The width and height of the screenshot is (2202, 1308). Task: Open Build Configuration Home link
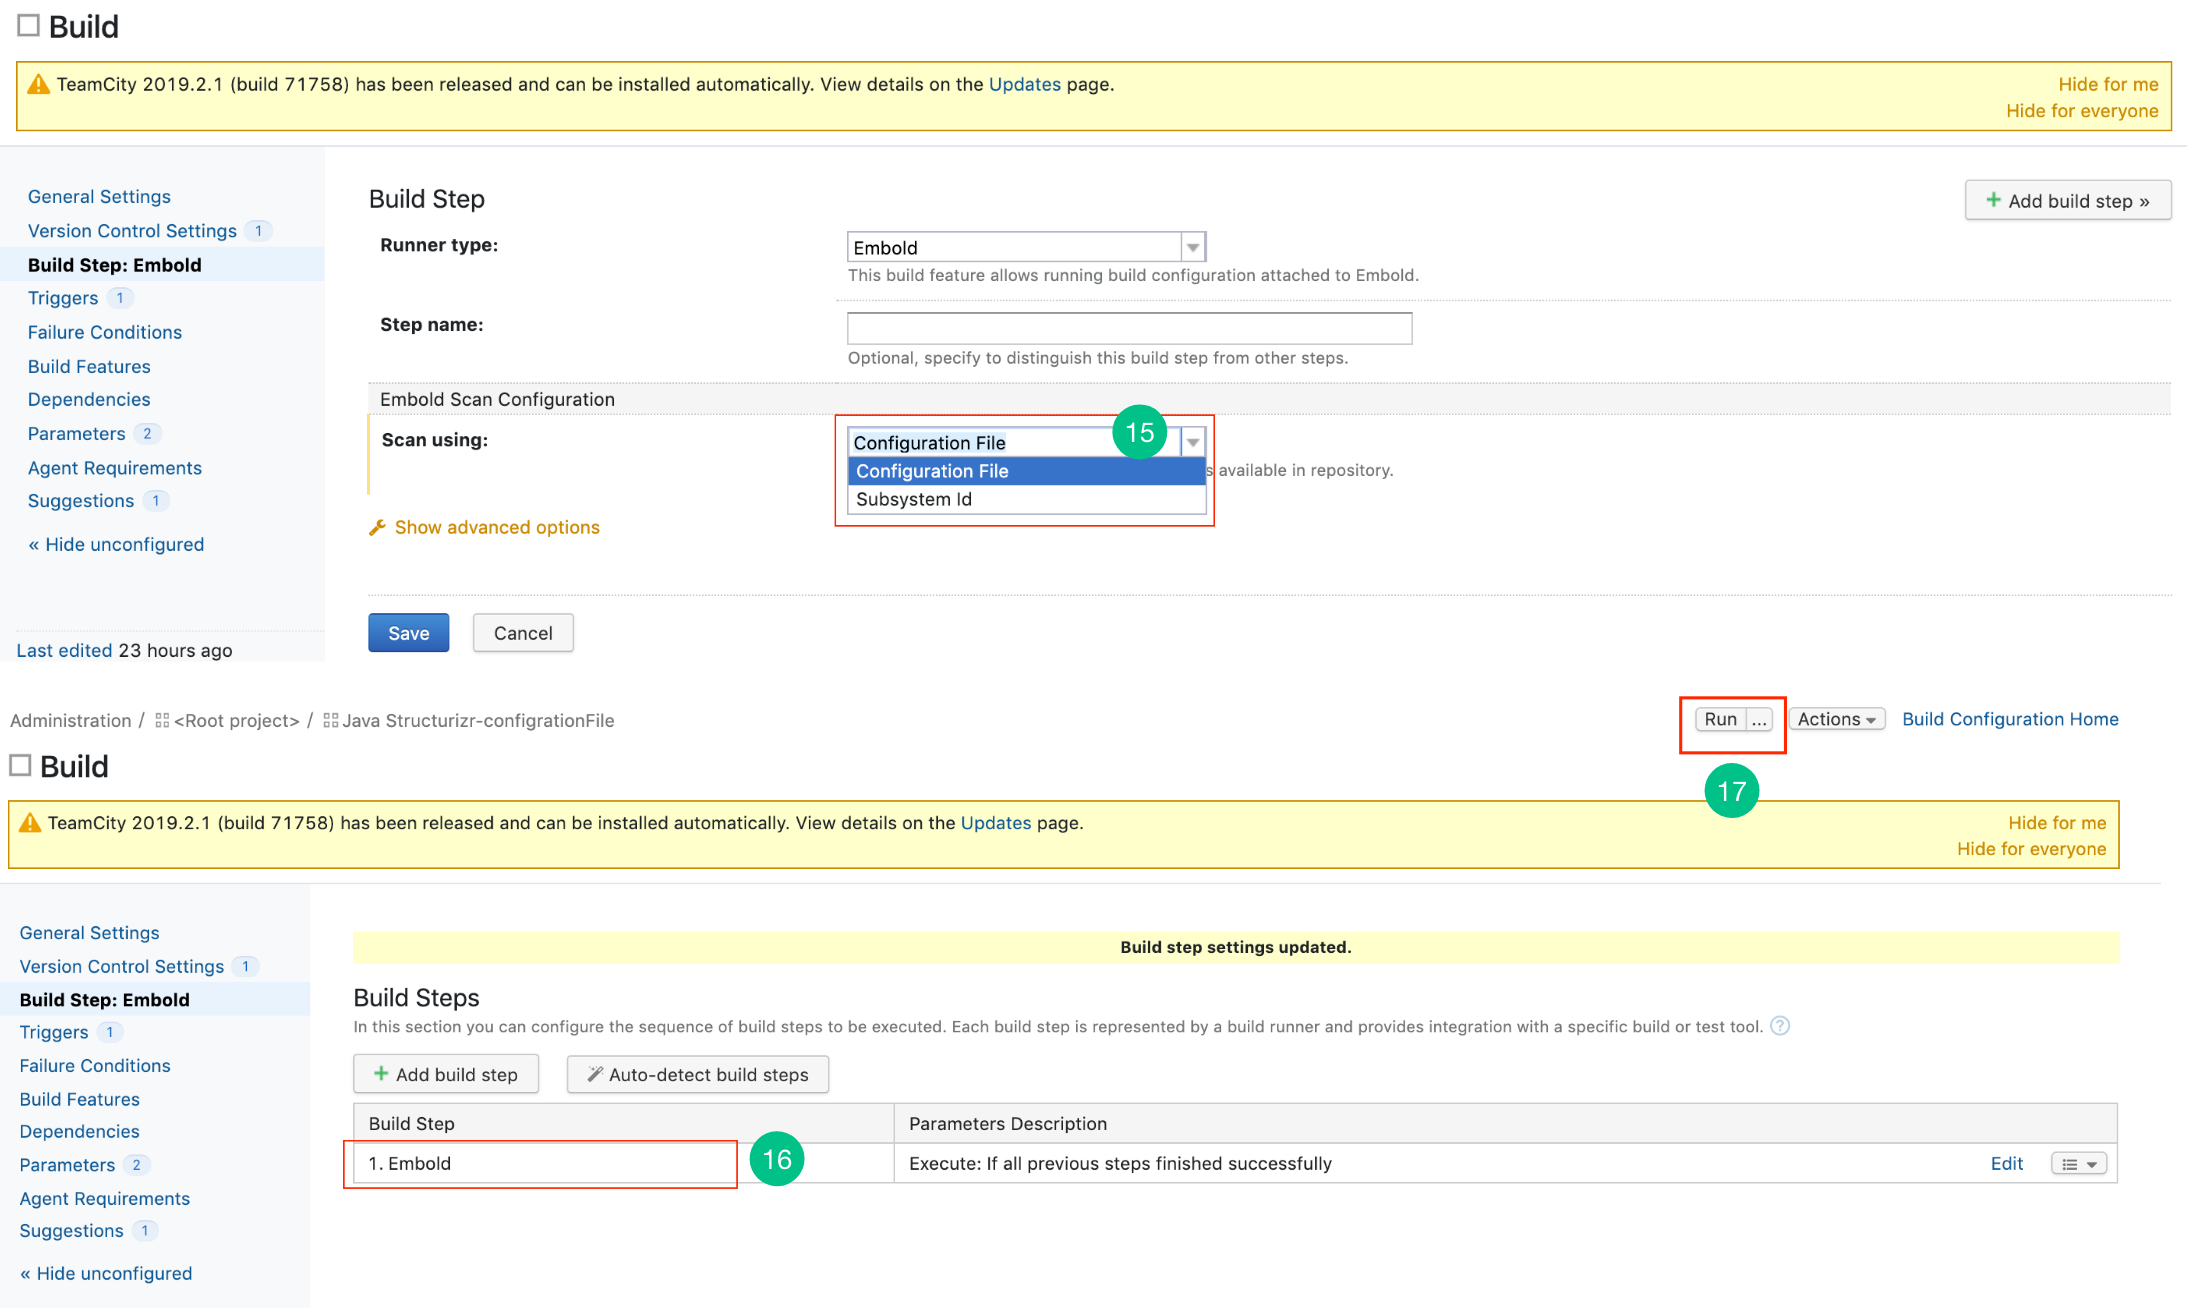pyautogui.click(x=2010, y=719)
